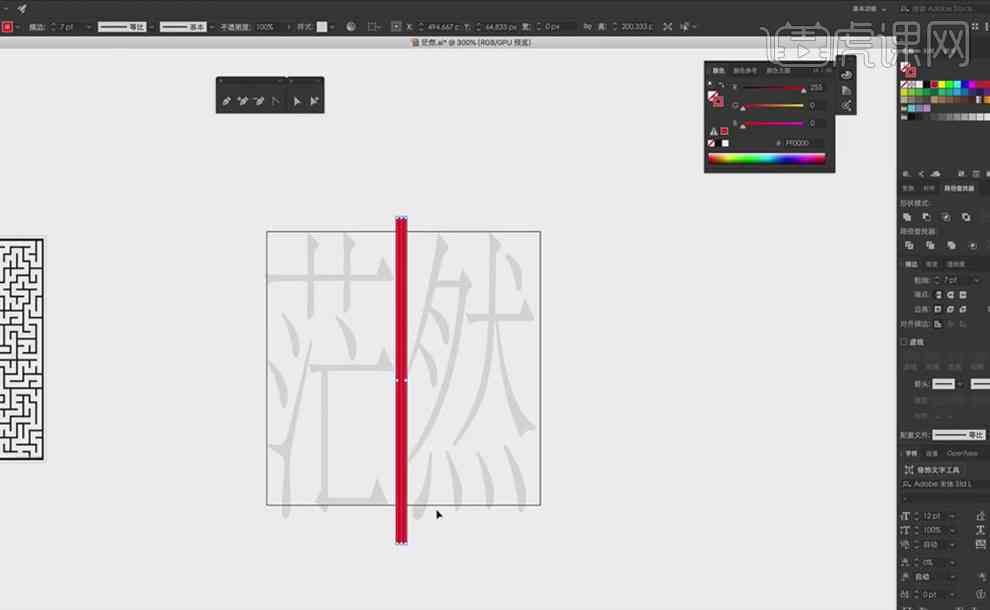Click the width value field
990x610 pixels.
(x=559, y=27)
